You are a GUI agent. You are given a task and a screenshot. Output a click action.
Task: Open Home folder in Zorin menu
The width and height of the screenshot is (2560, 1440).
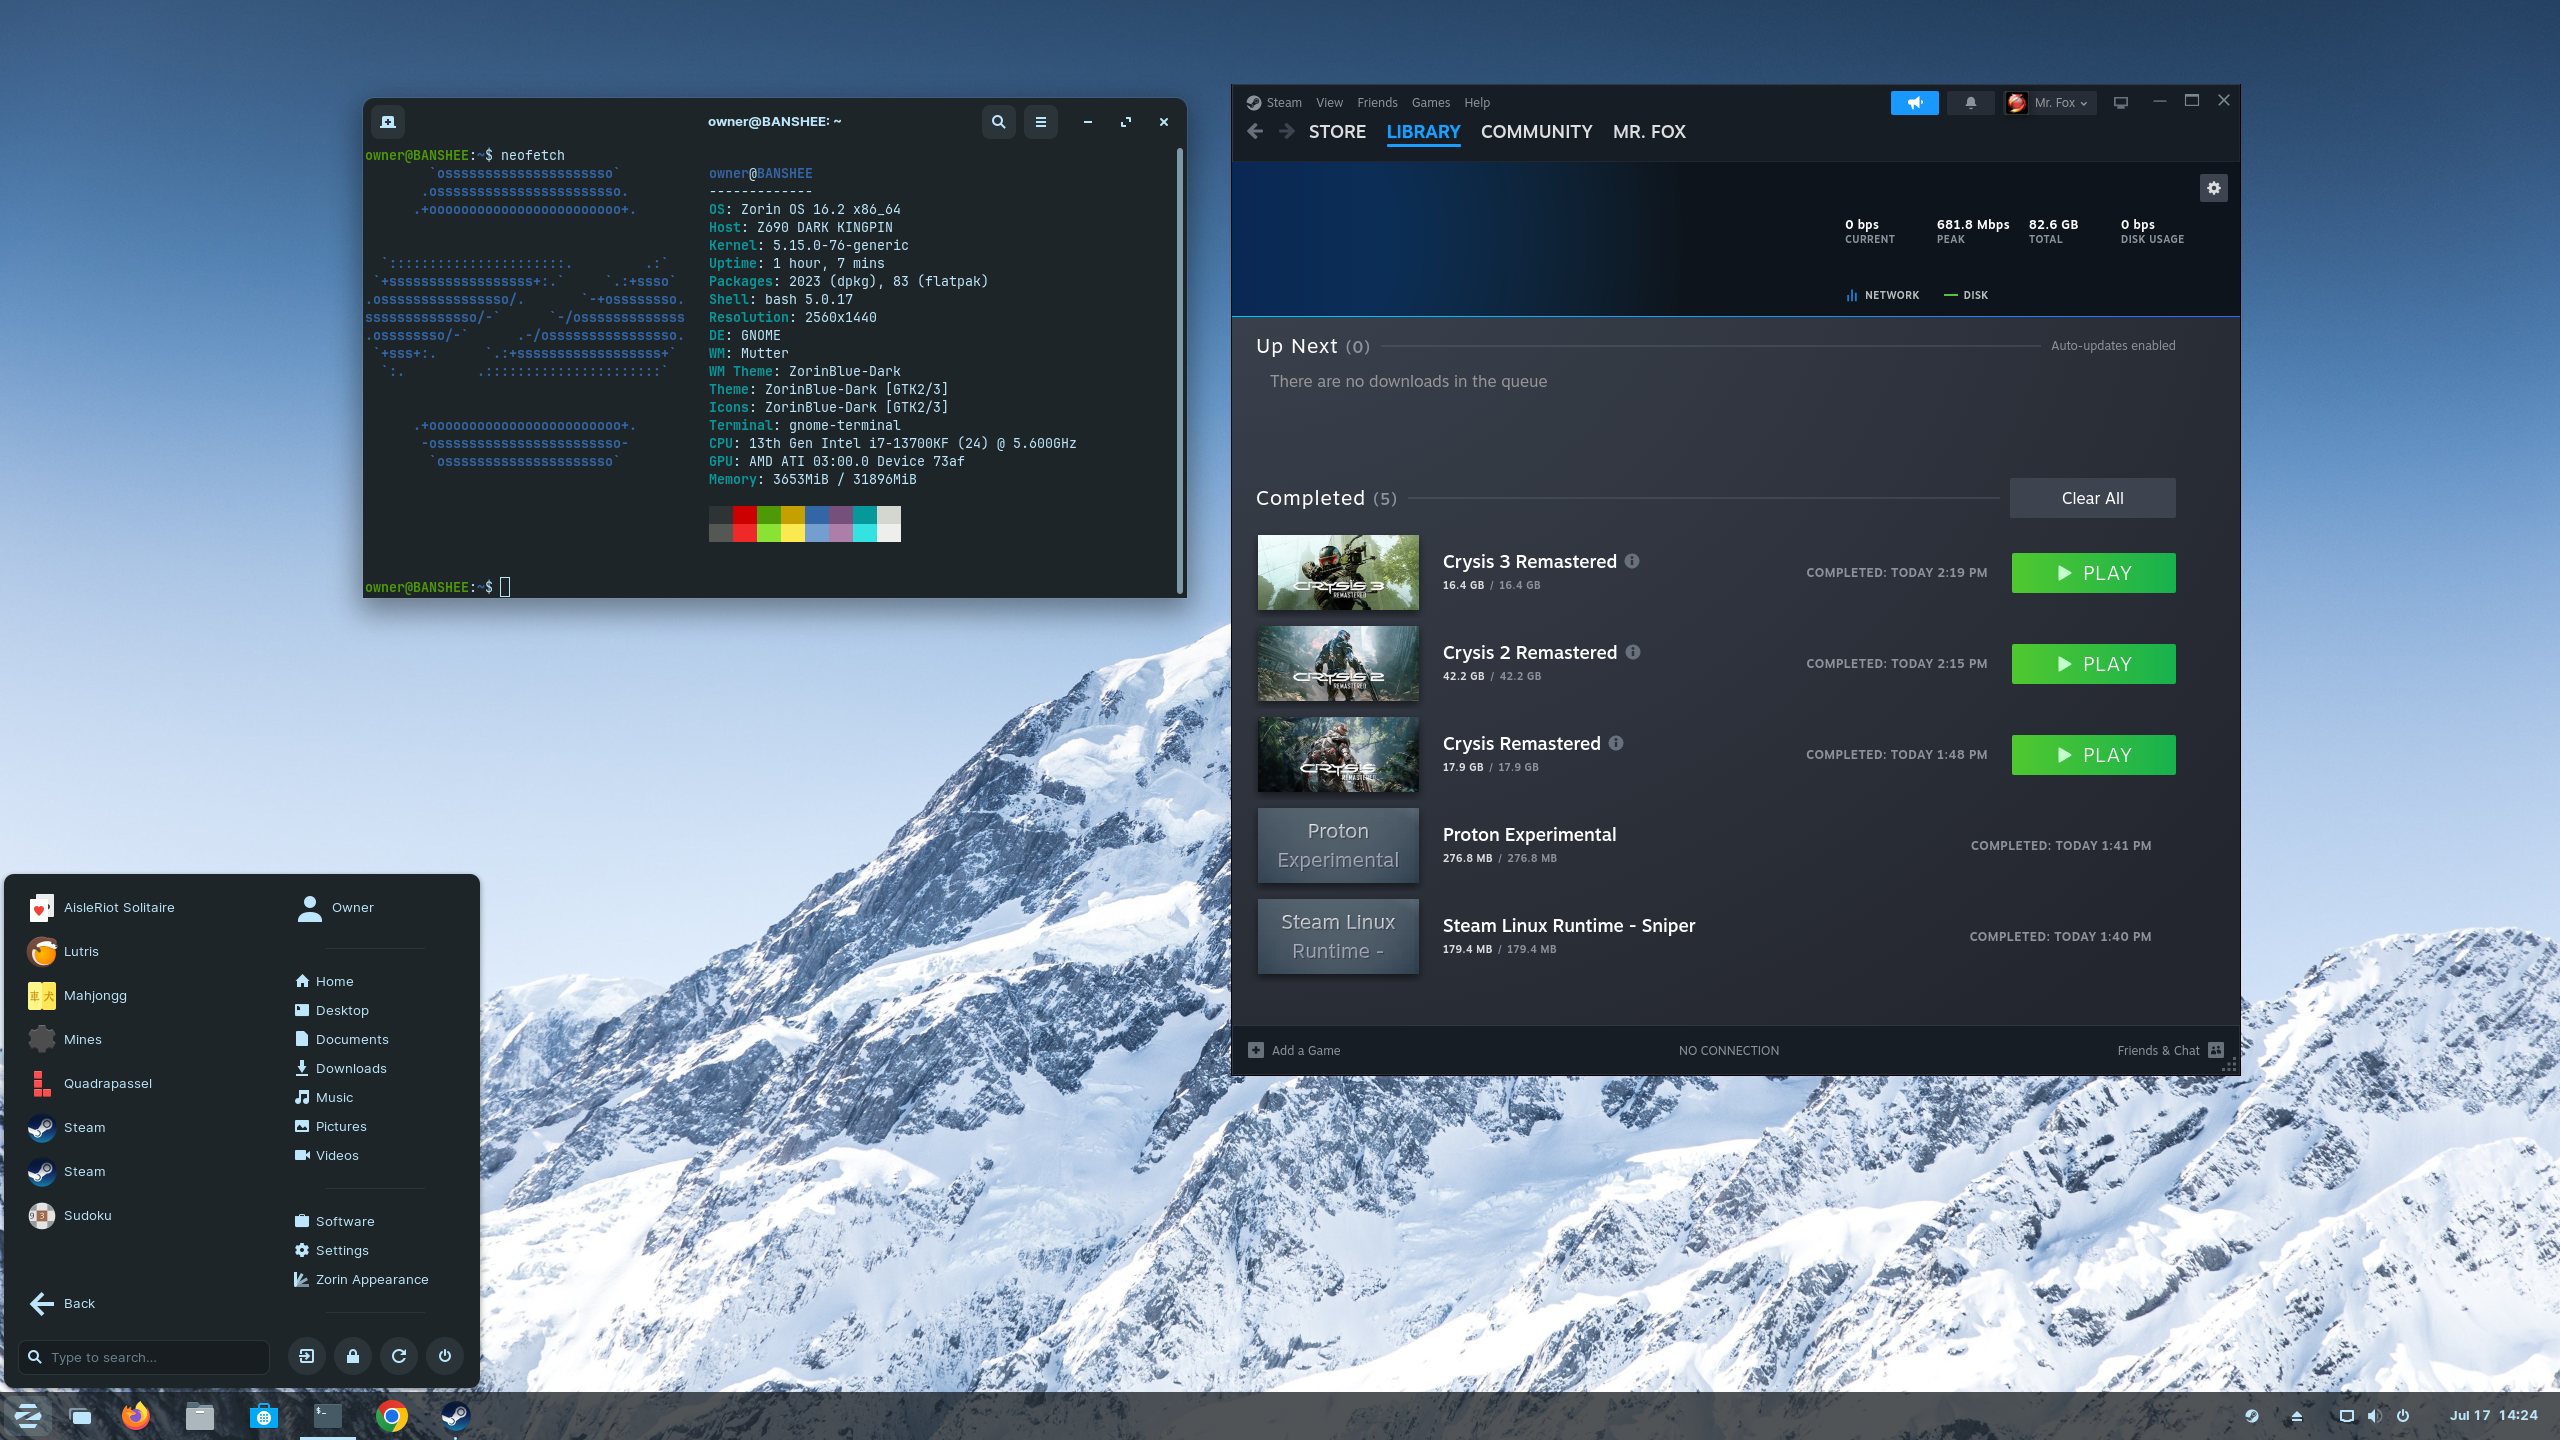[x=324, y=981]
